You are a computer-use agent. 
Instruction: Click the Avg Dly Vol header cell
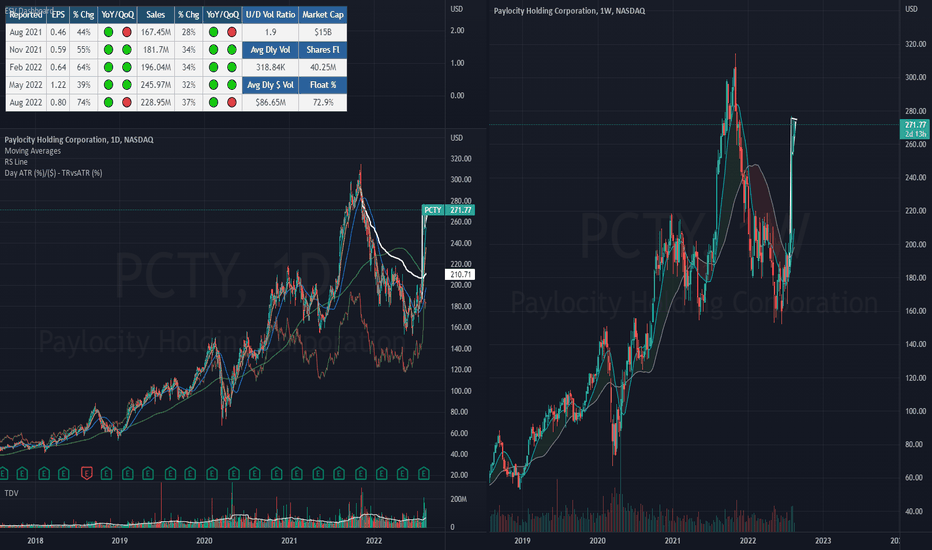[x=270, y=50]
